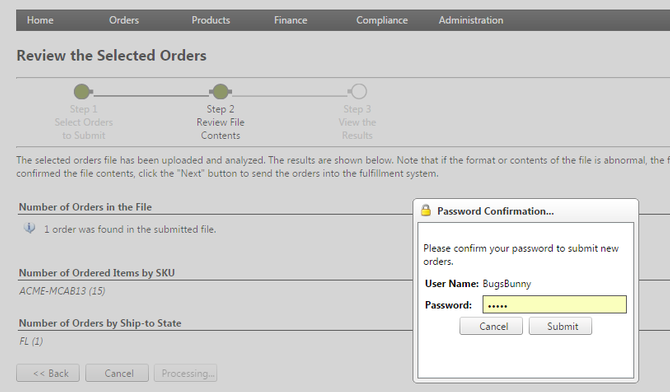The height and width of the screenshot is (392, 670).
Task: Select the Step 2 circle indicator
Action: click(220, 91)
